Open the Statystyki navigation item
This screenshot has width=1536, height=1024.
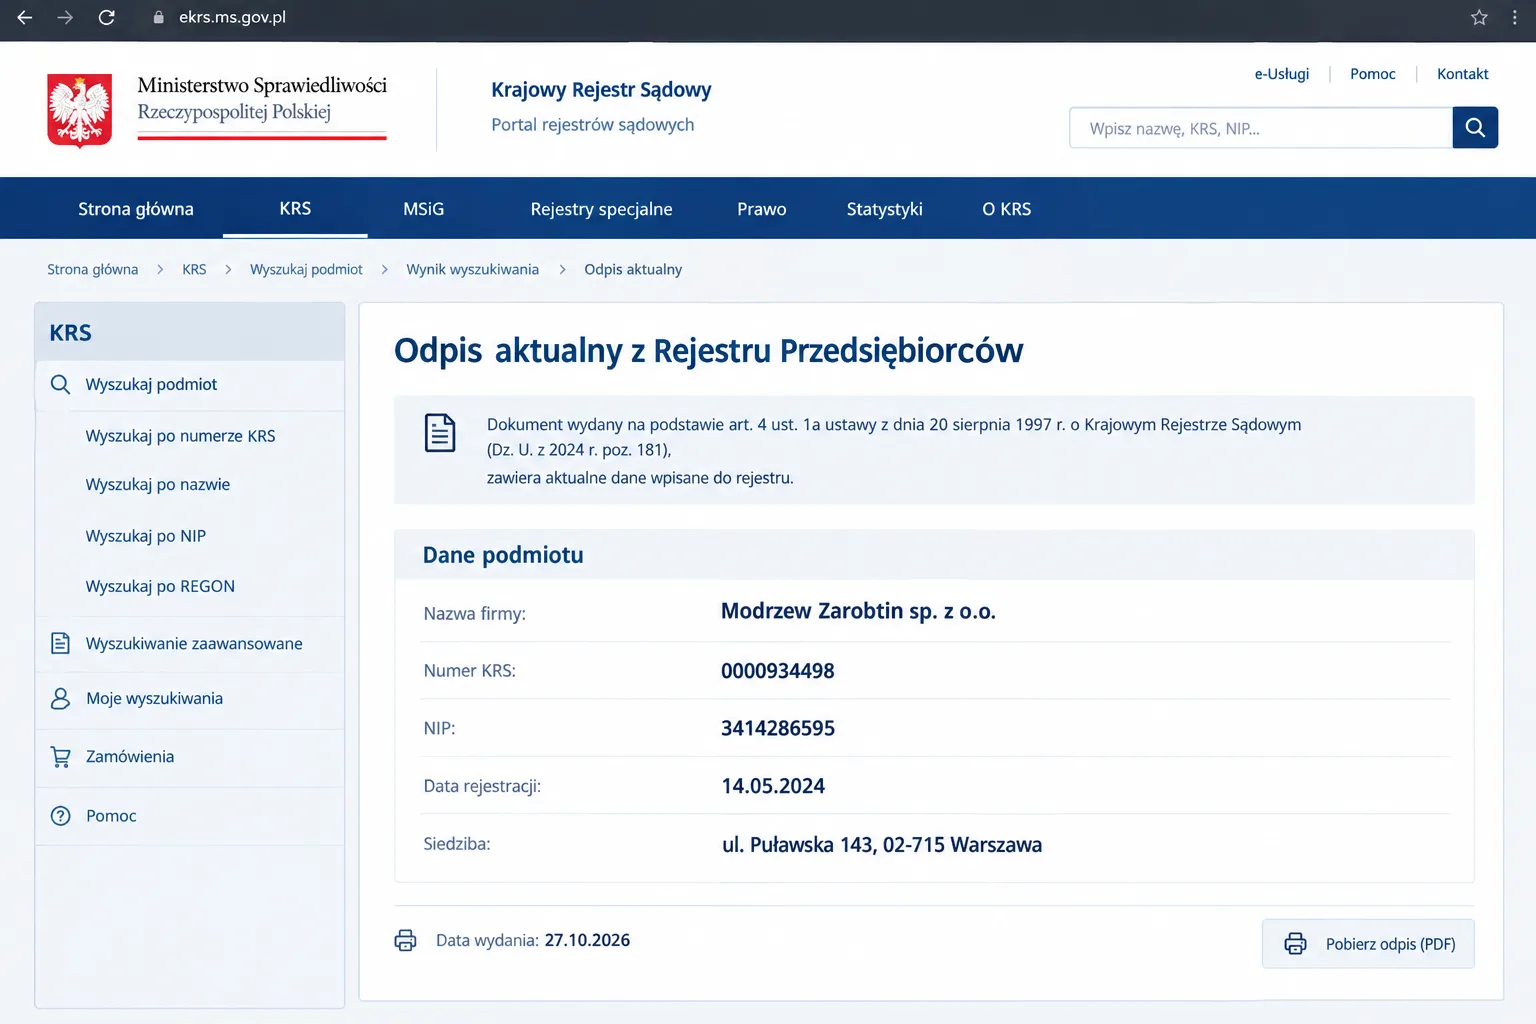click(x=884, y=209)
